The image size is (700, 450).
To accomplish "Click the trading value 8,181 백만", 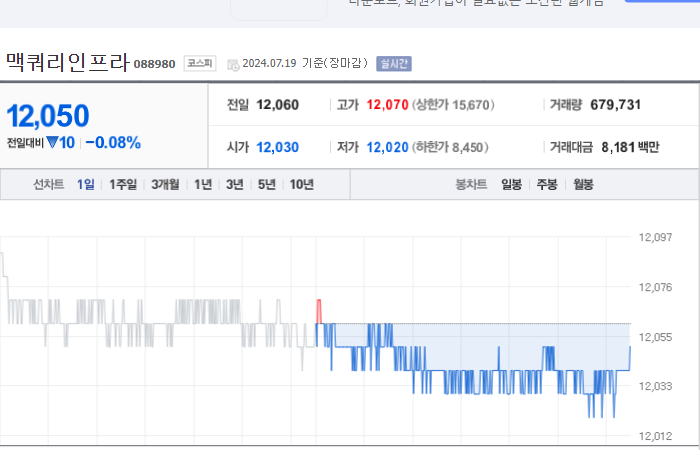I will 630,147.
